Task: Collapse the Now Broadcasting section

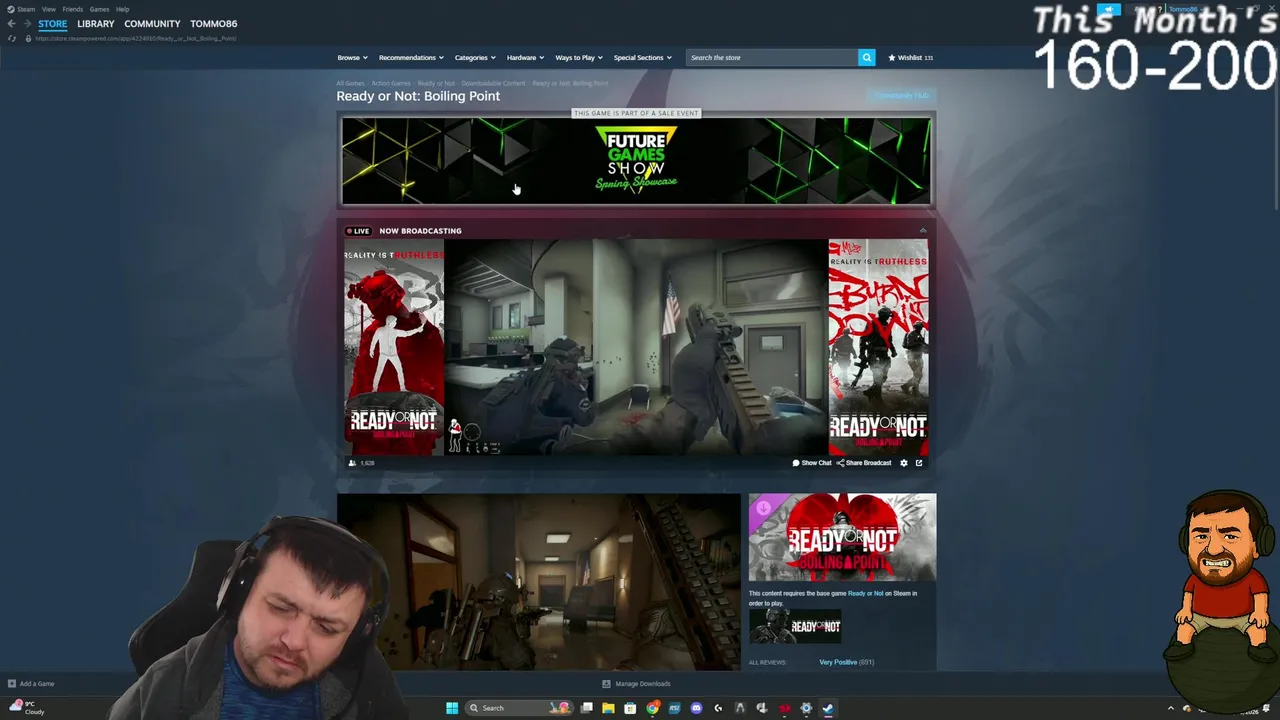Action: coord(923,231)
